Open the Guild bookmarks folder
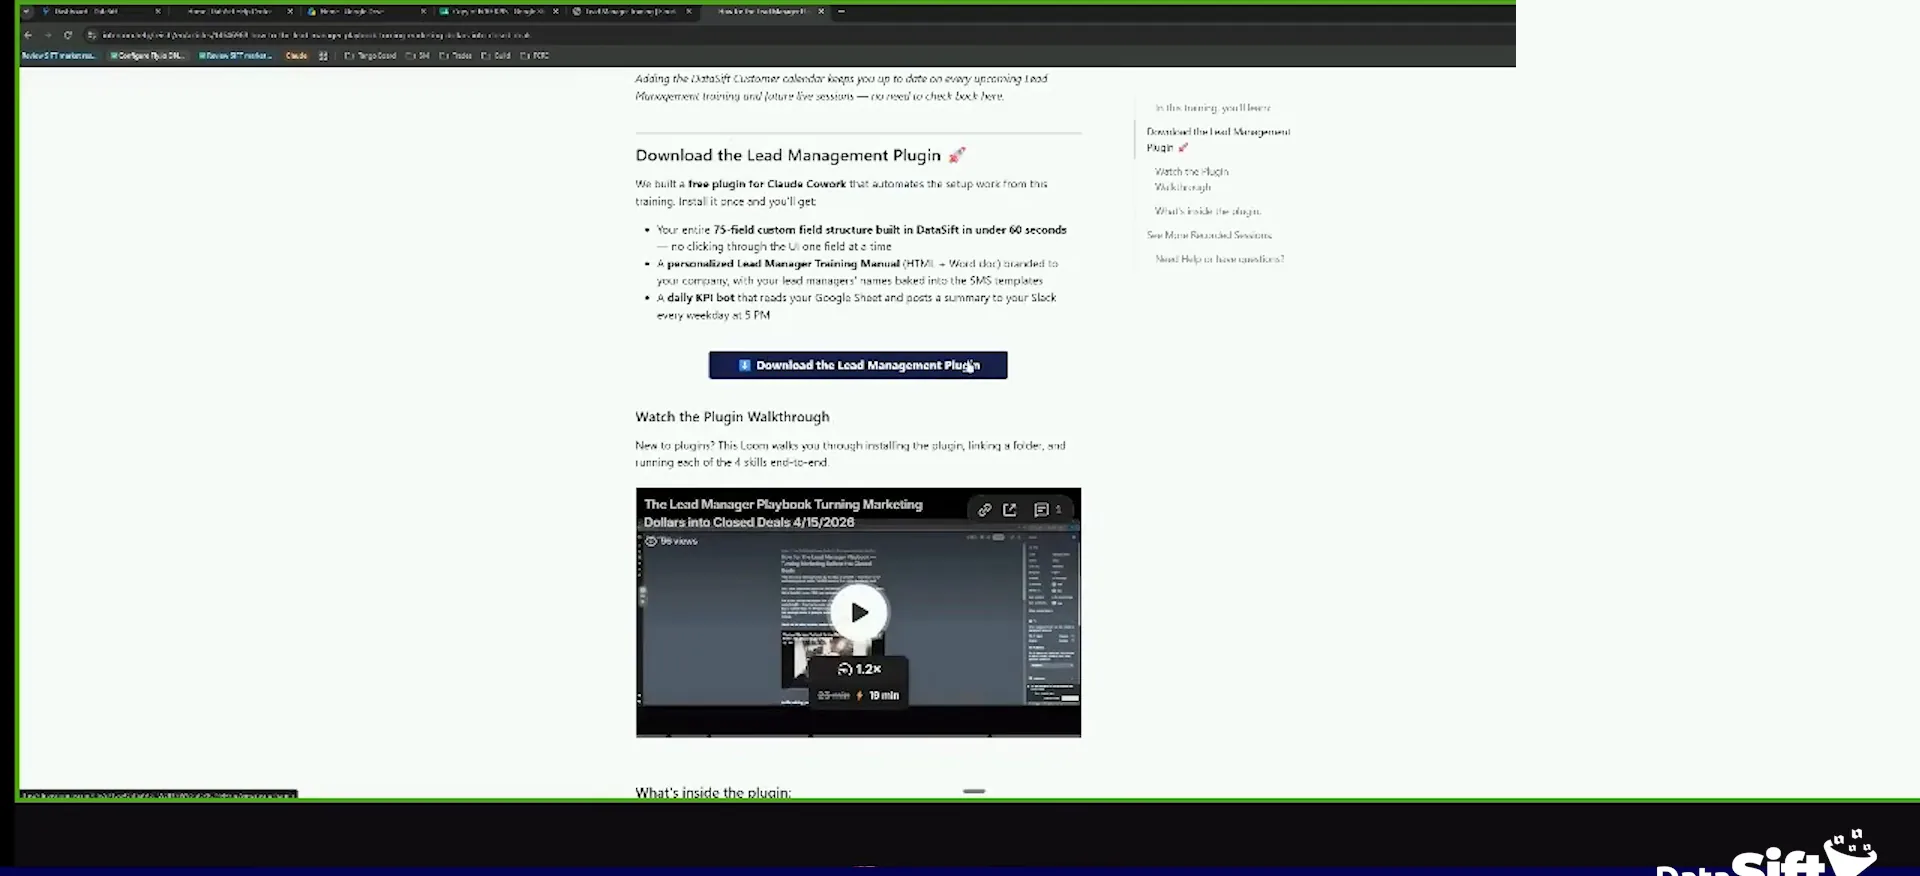This screenshot has height=876, width=1920. coord(496,56)
